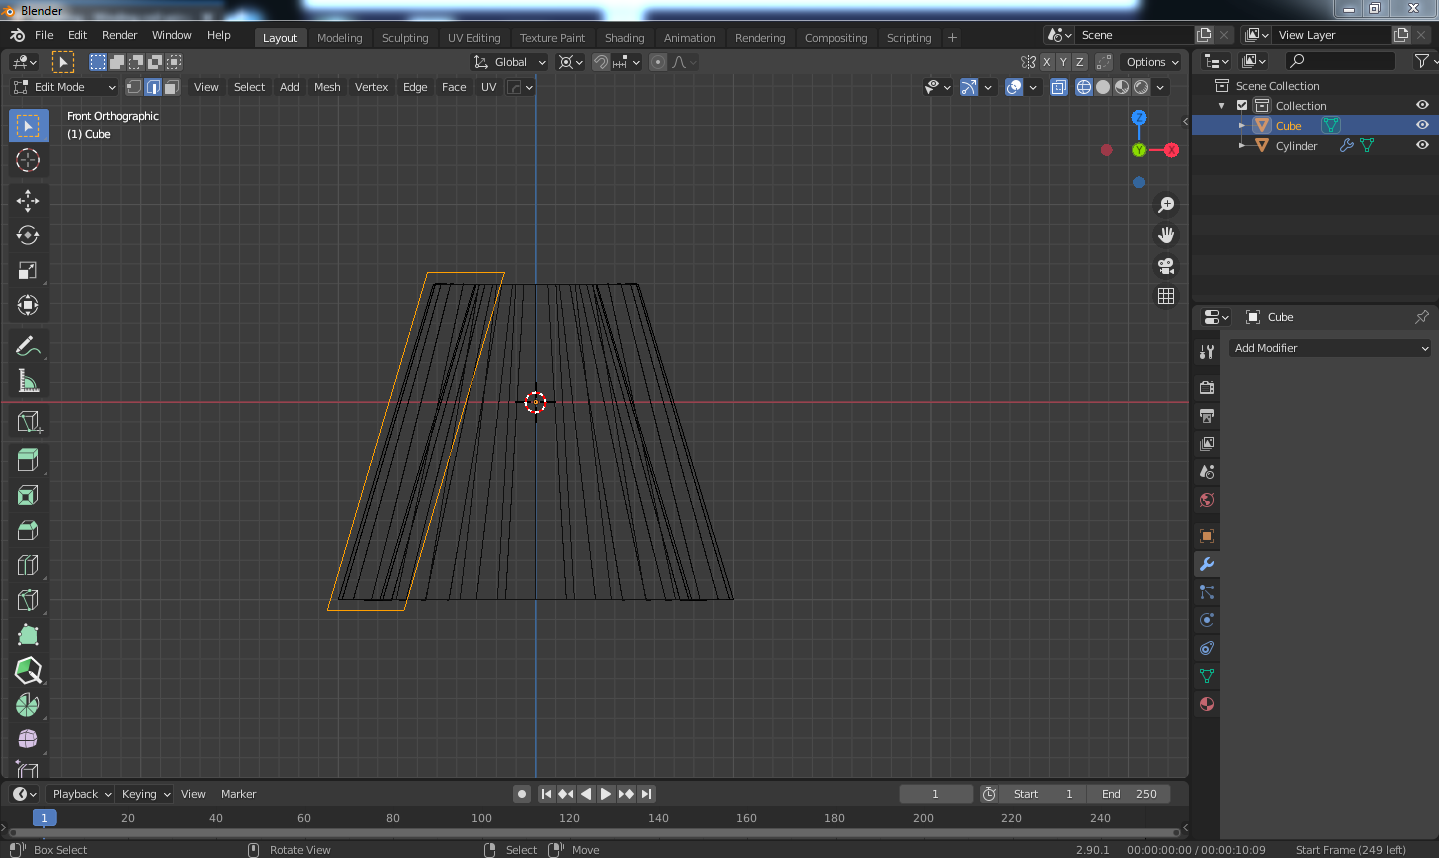Click the pan view hand icon
Image resolution: width=1439 pixels, height=858 pixels.
click(x=1166, y=235)
